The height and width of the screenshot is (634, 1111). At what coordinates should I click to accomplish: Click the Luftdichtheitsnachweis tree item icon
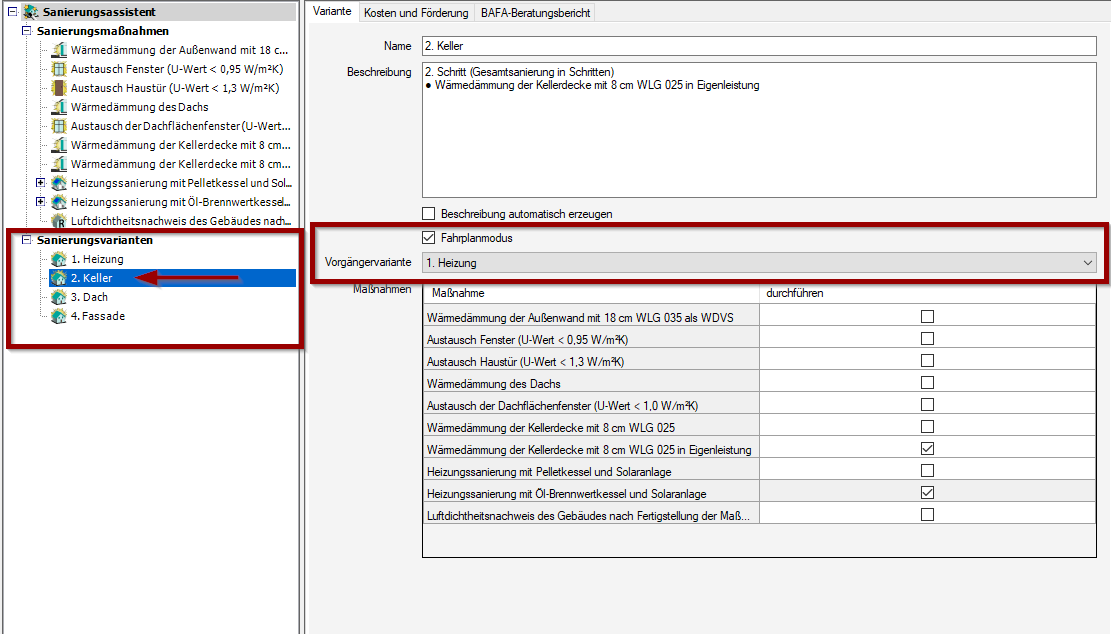click(59, 221)
